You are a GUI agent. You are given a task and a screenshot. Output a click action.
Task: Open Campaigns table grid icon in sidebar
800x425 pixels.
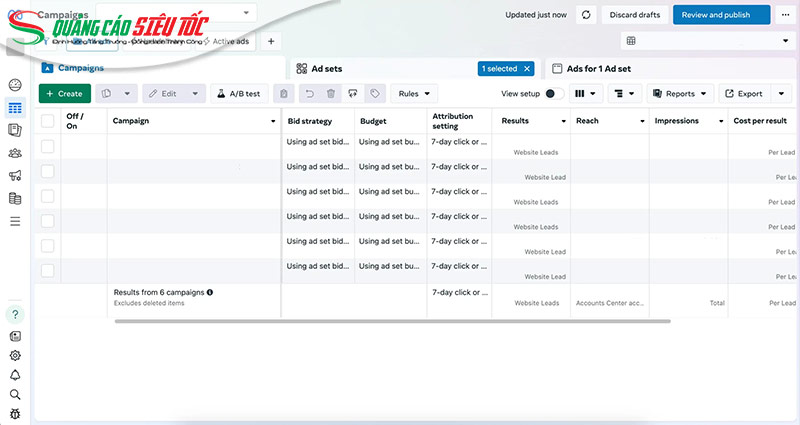pyautogui.click(x=15, y=108)
